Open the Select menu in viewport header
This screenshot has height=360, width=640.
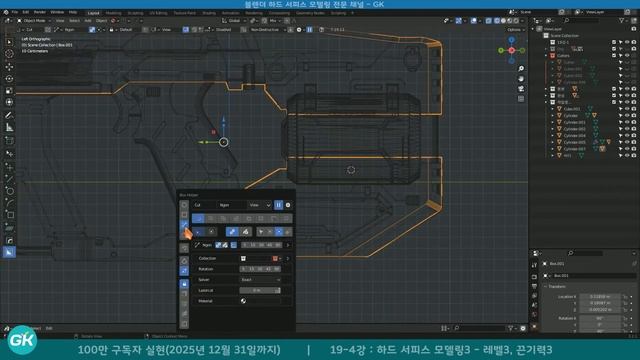[x=74, y=20]
